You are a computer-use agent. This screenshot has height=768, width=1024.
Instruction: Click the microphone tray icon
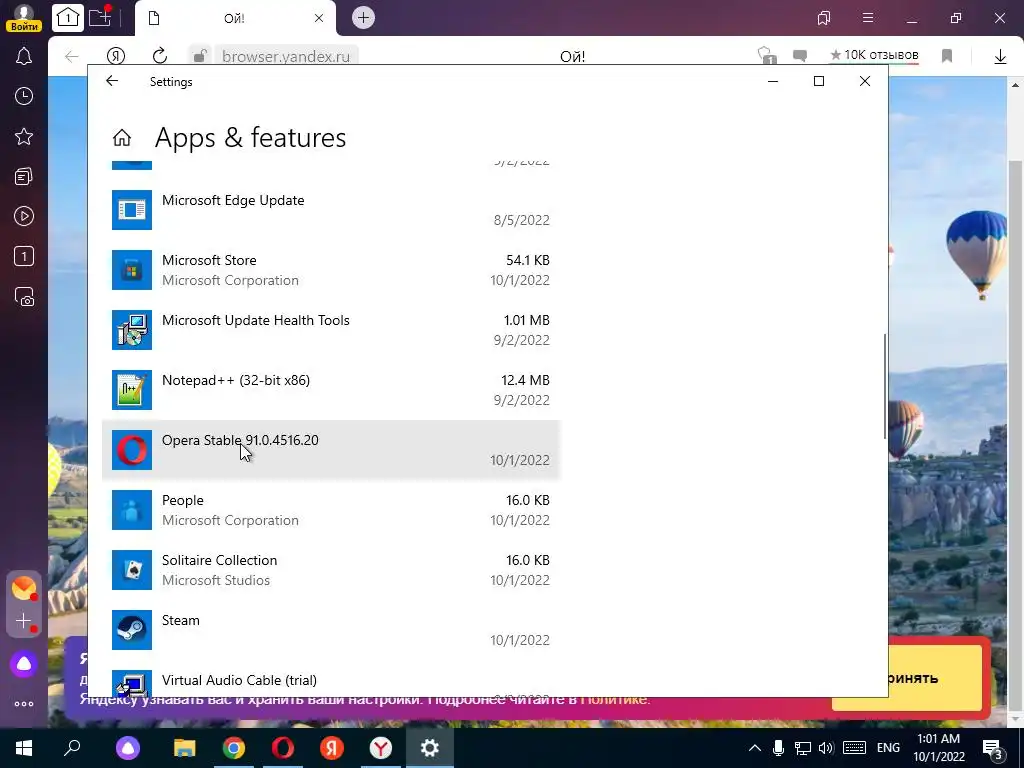click(x=778, y=748)
